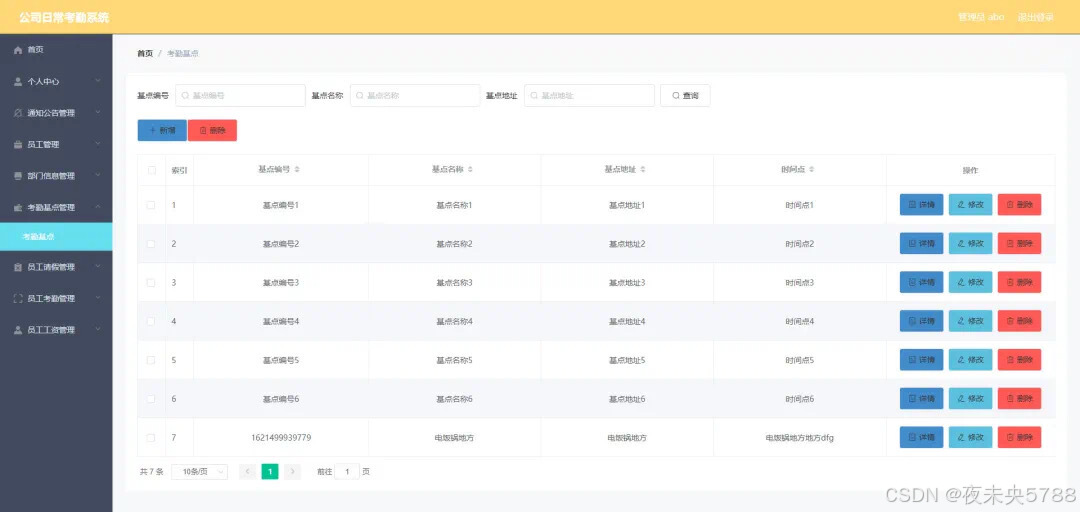The width and height of the screenshot is (1080, 512).
Task: Expand the 员工考勤管理 chevron
Action: (x=98, y=298)
